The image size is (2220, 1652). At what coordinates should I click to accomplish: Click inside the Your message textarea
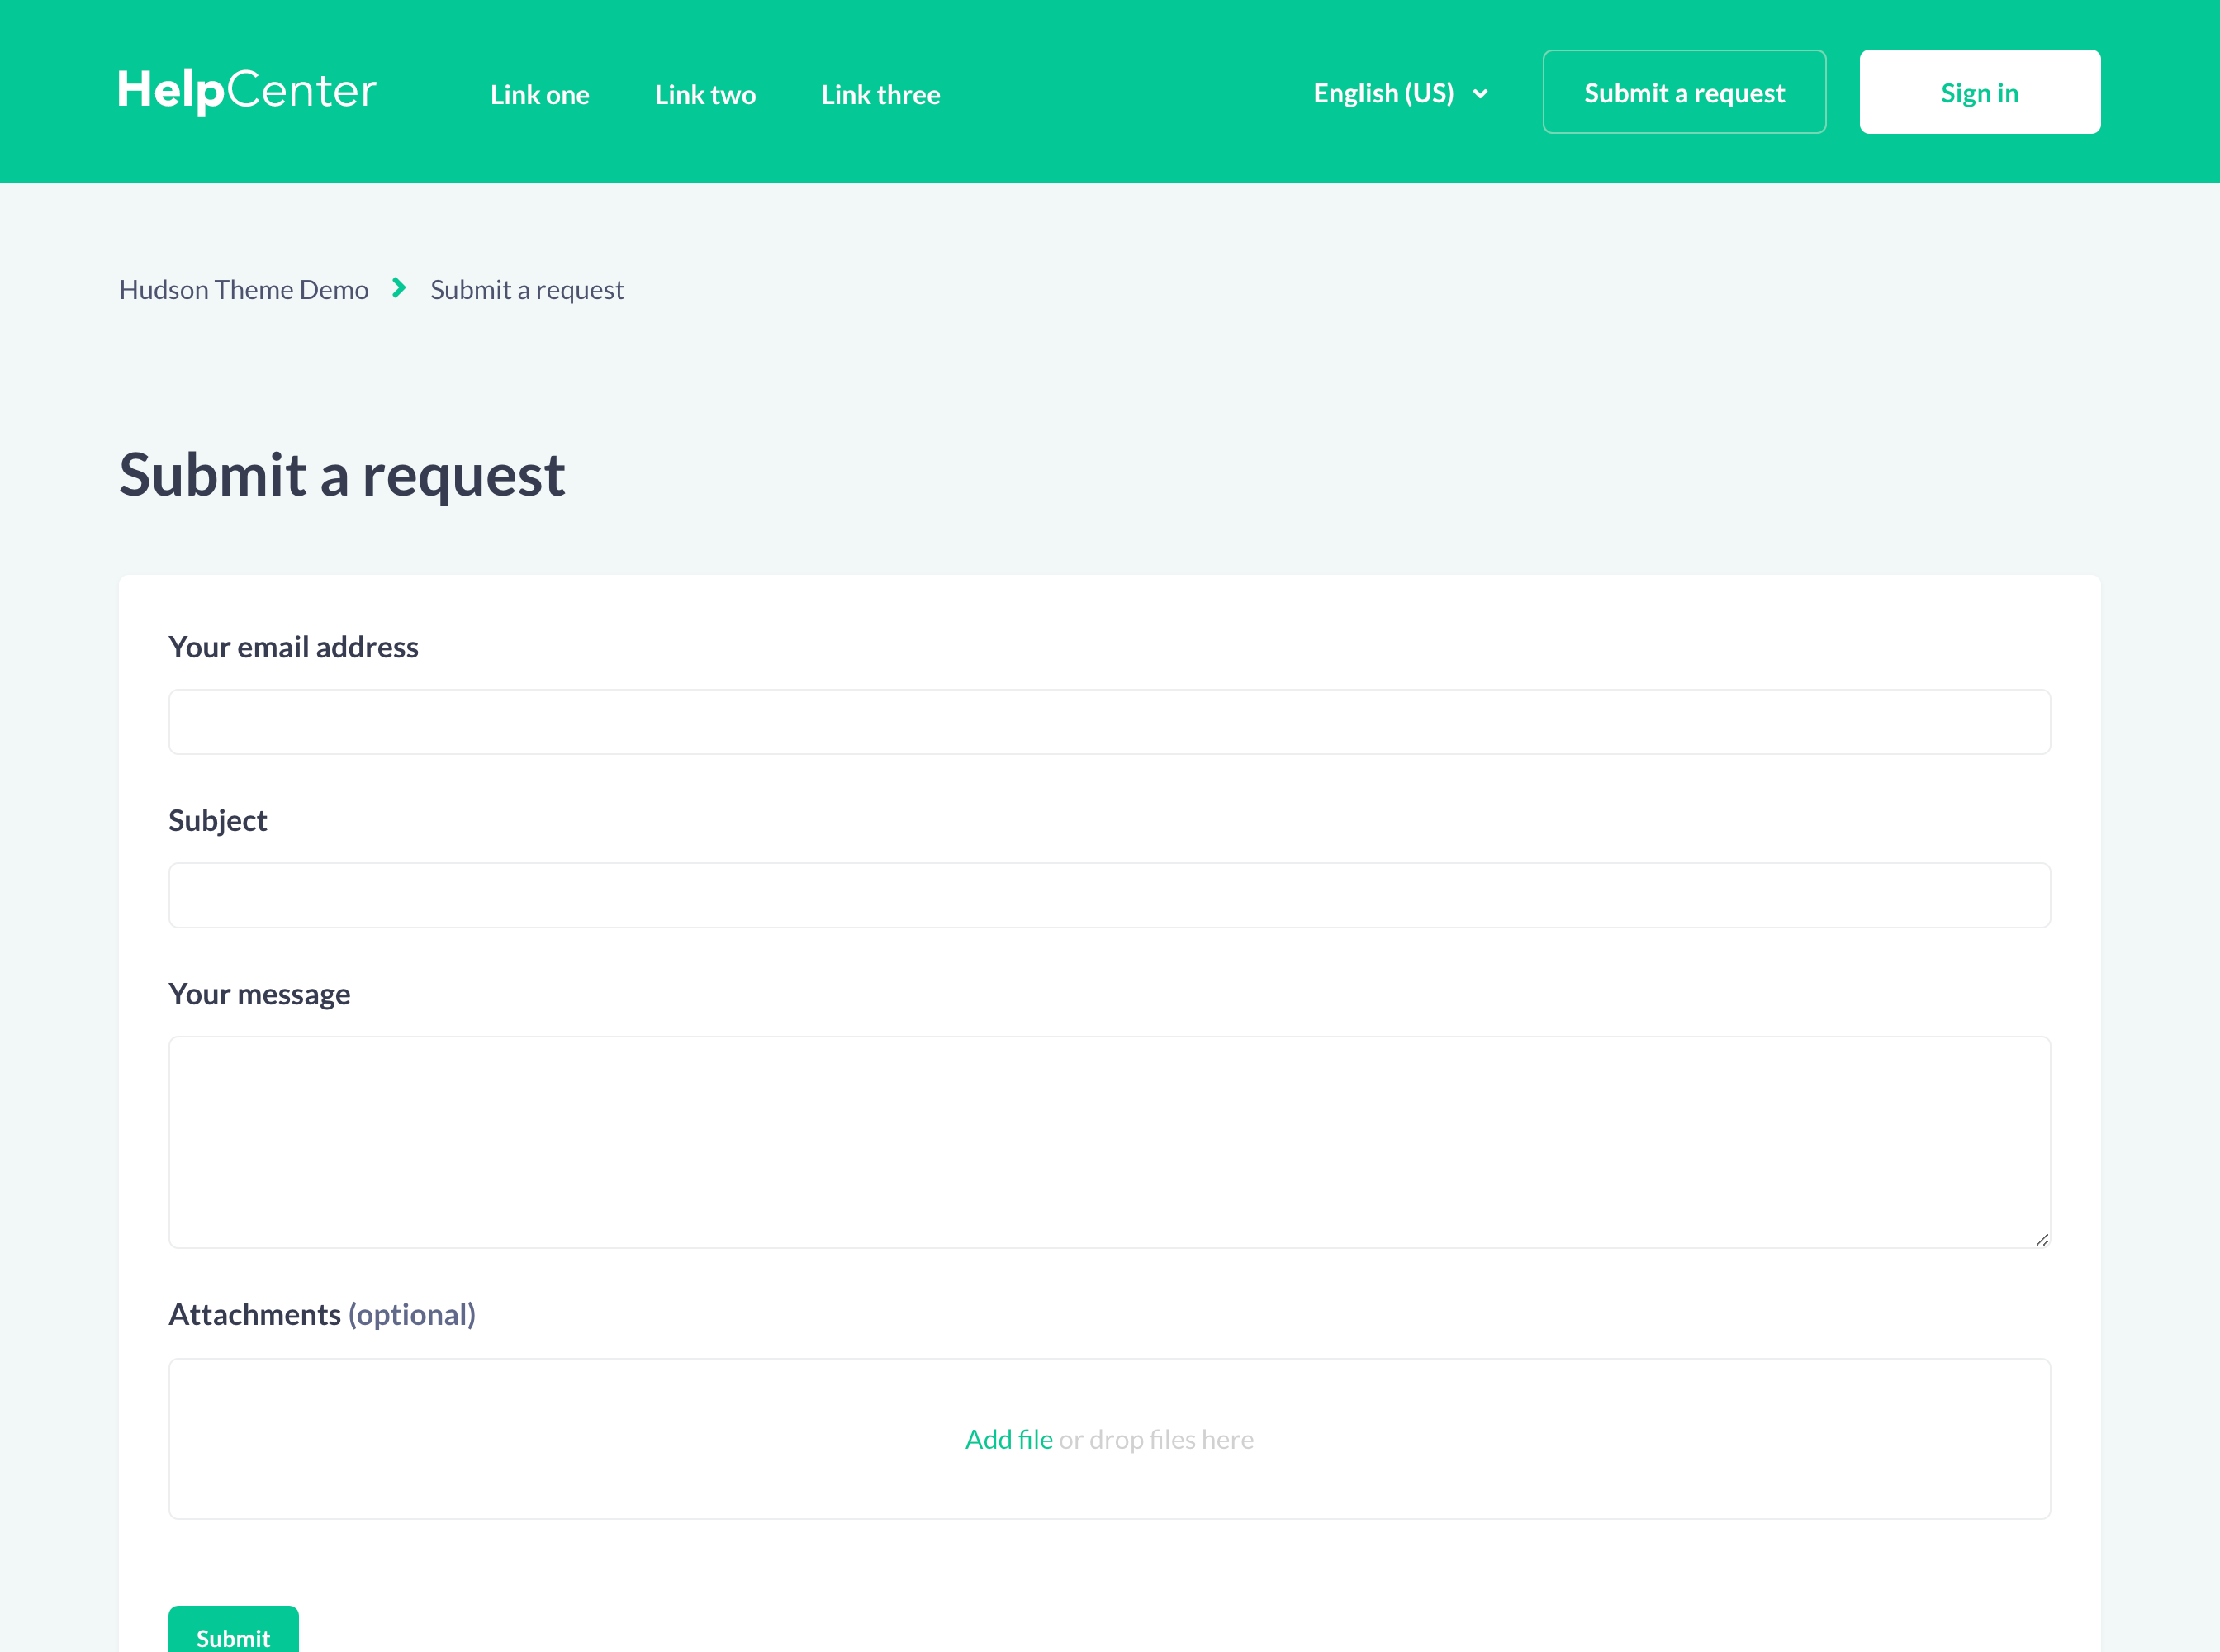point(1109,1141)
